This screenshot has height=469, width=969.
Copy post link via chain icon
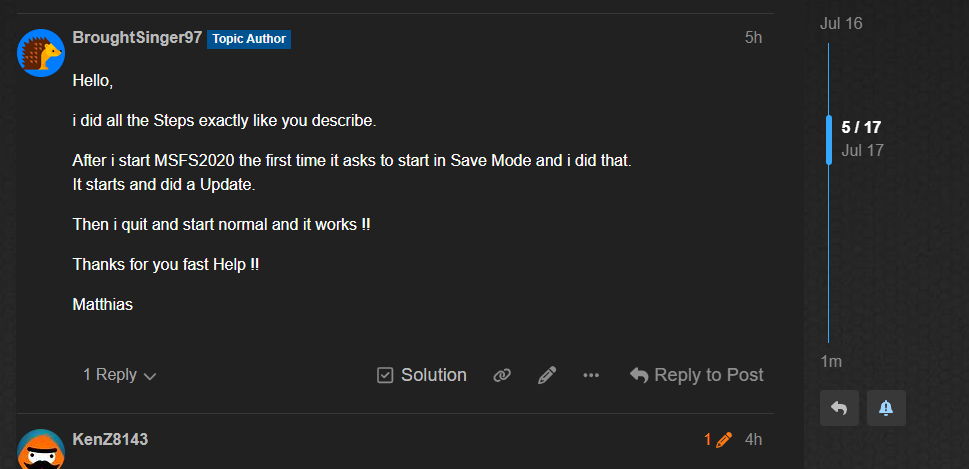(502, 375)
